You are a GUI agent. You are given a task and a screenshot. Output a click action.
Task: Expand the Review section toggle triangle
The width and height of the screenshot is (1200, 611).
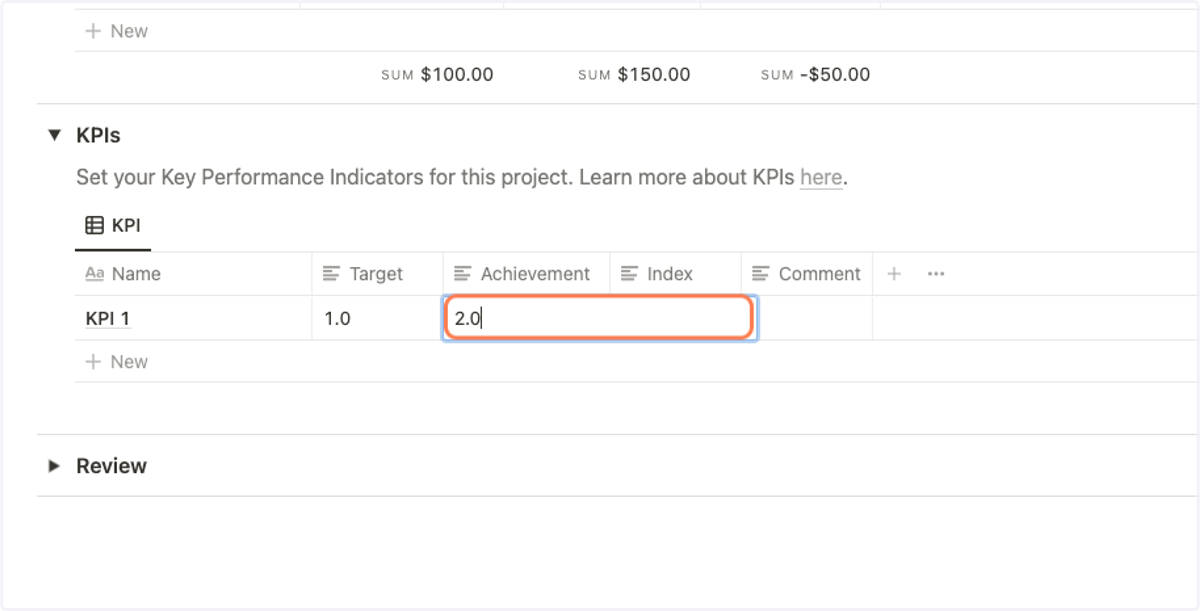click(x=55, y=466)
